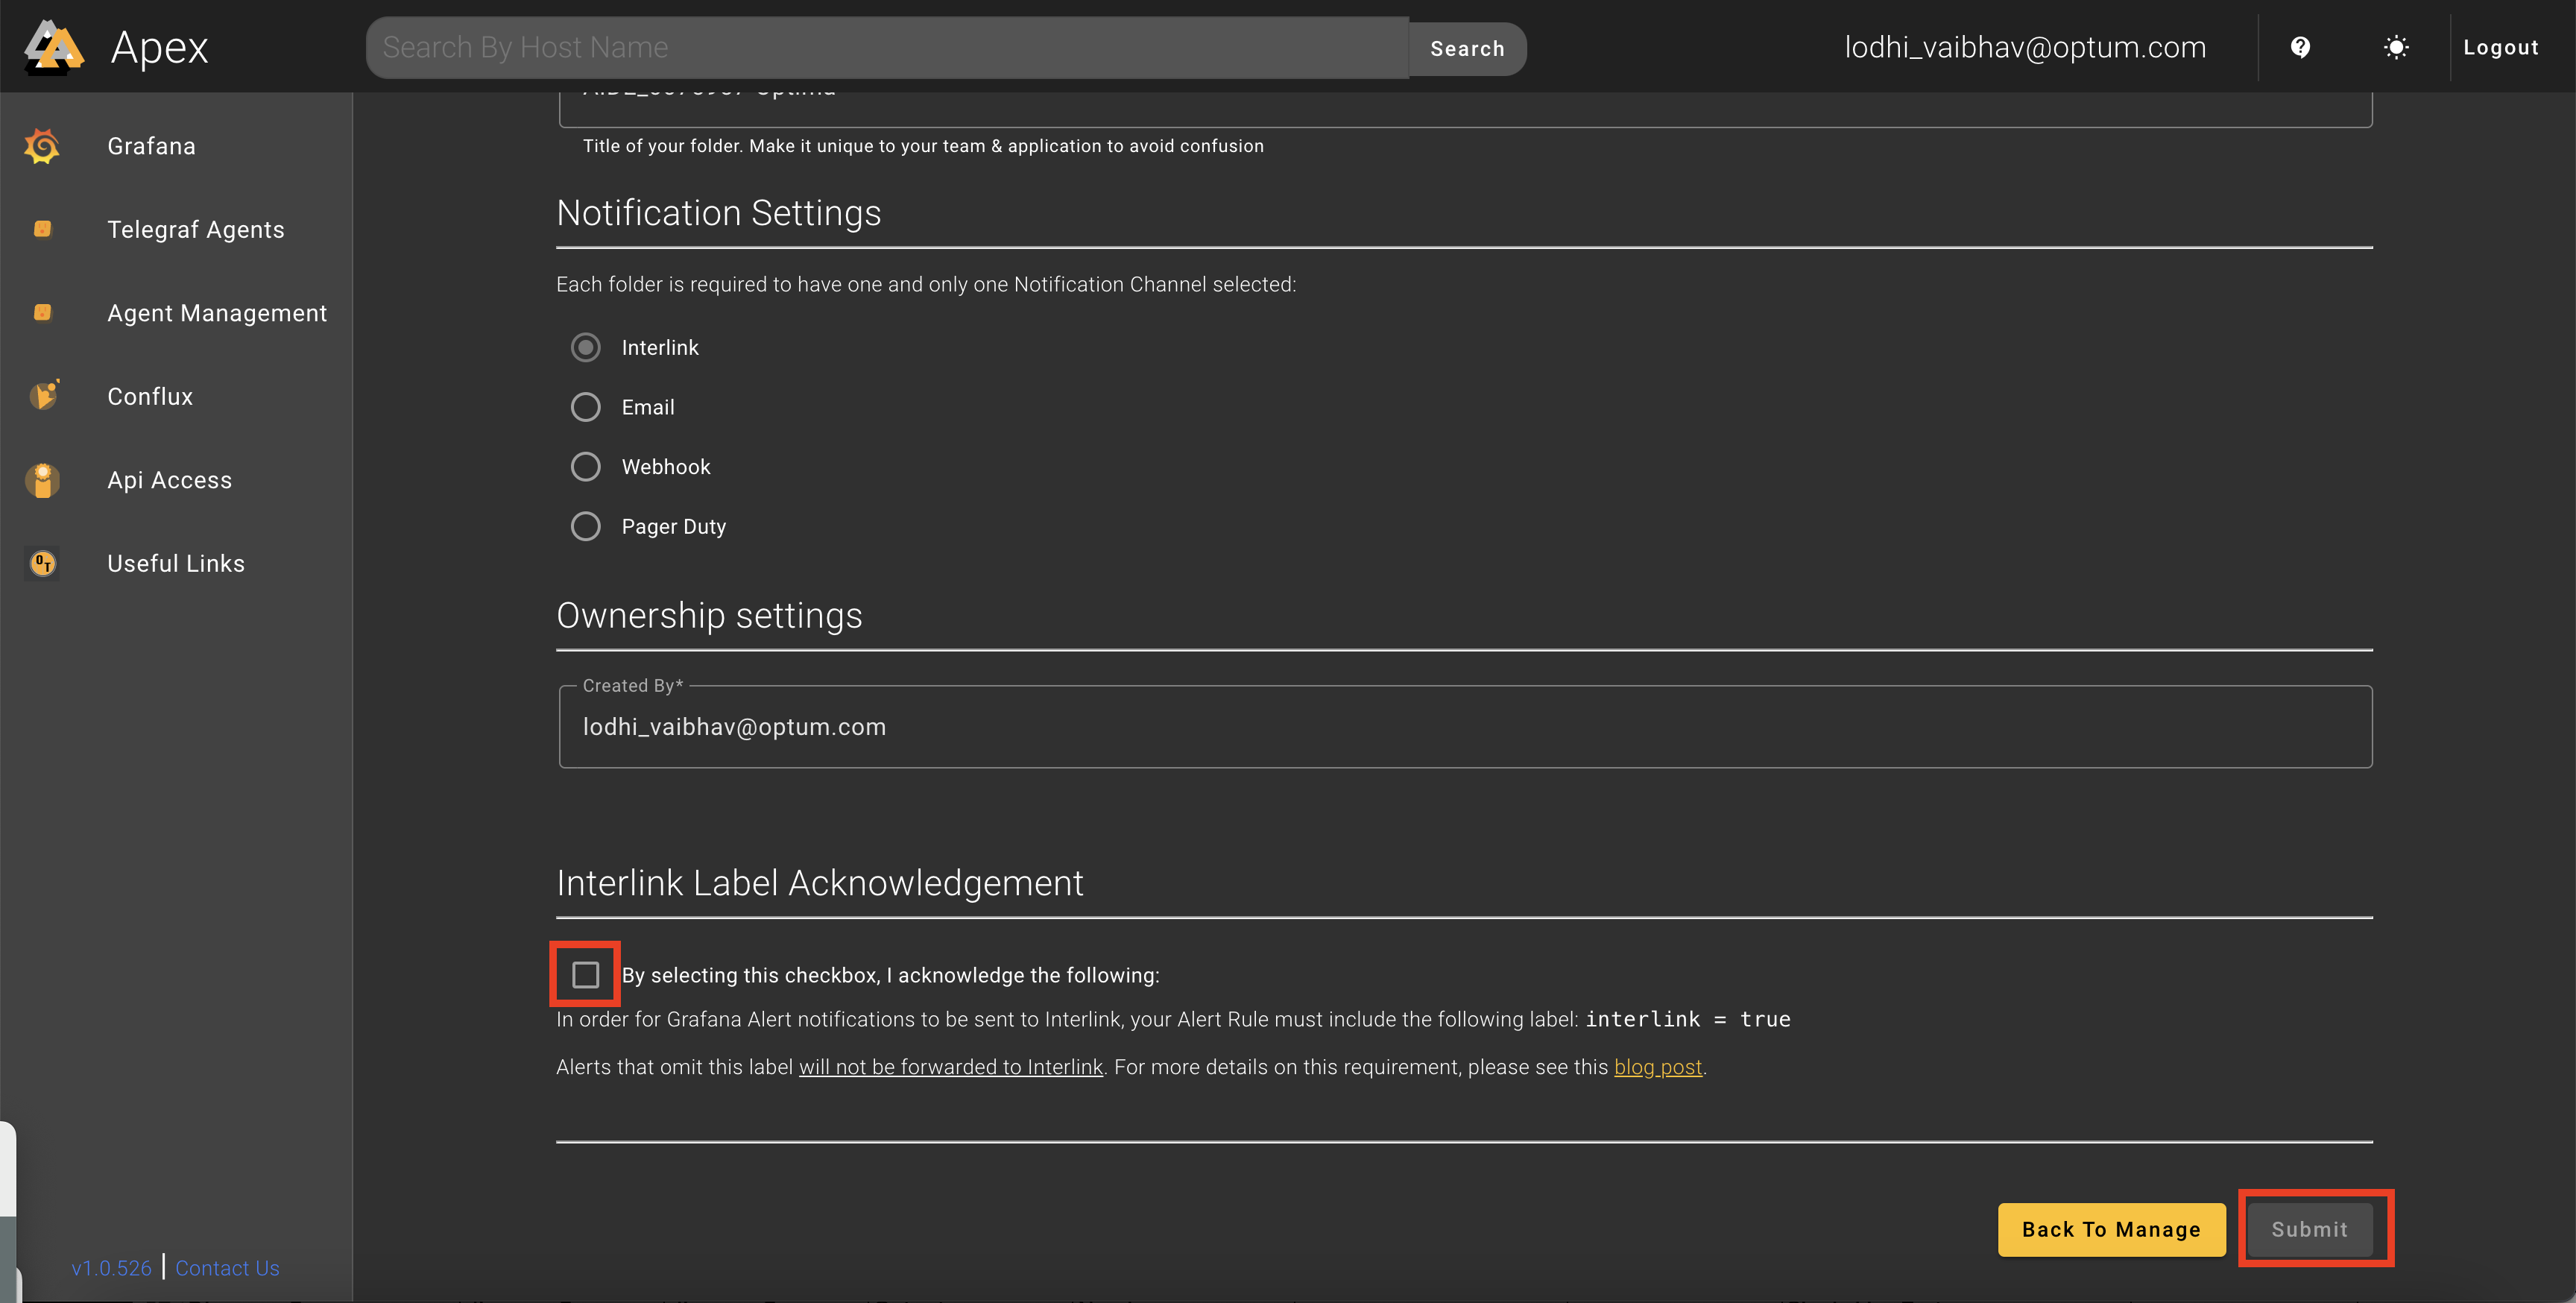2576x1303 pixels.
Task: Click the Api Access icon
Action: [42, 480]
